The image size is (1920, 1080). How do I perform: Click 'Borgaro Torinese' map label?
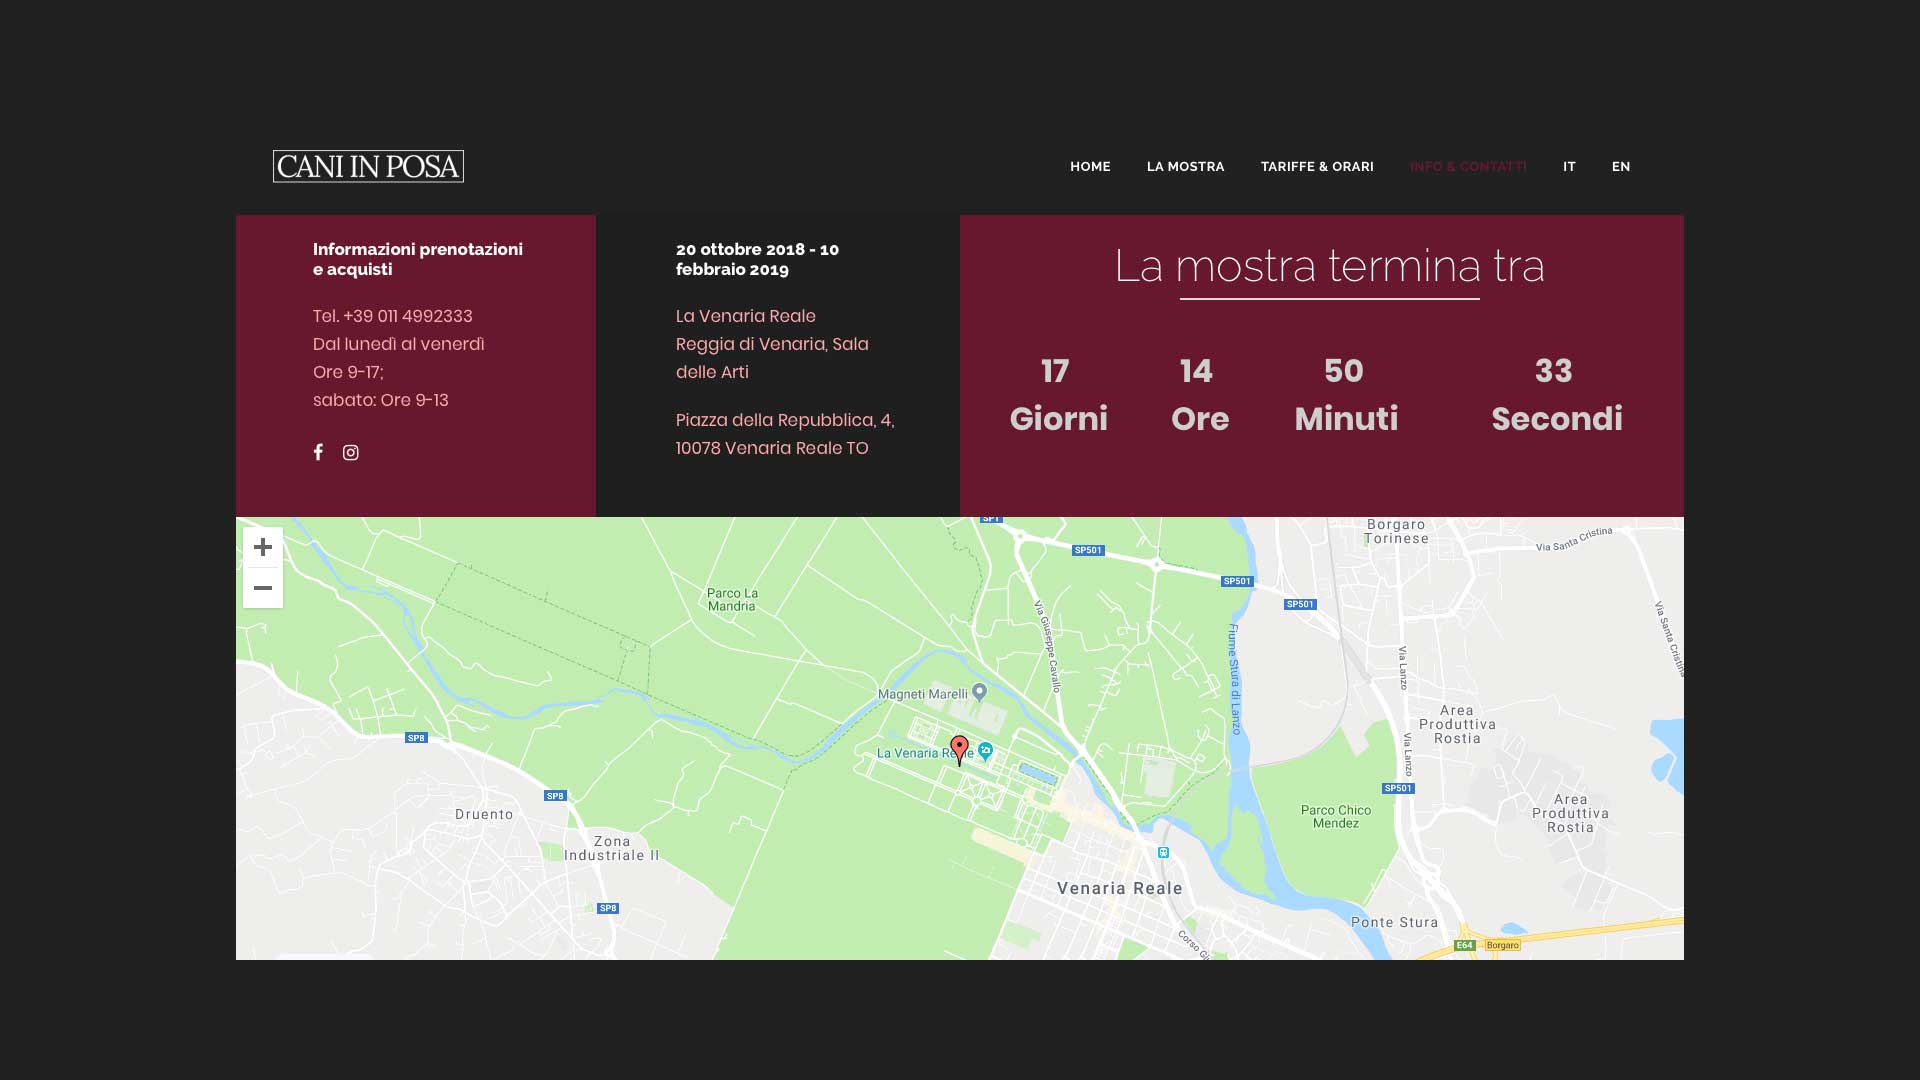point(1396,531)
